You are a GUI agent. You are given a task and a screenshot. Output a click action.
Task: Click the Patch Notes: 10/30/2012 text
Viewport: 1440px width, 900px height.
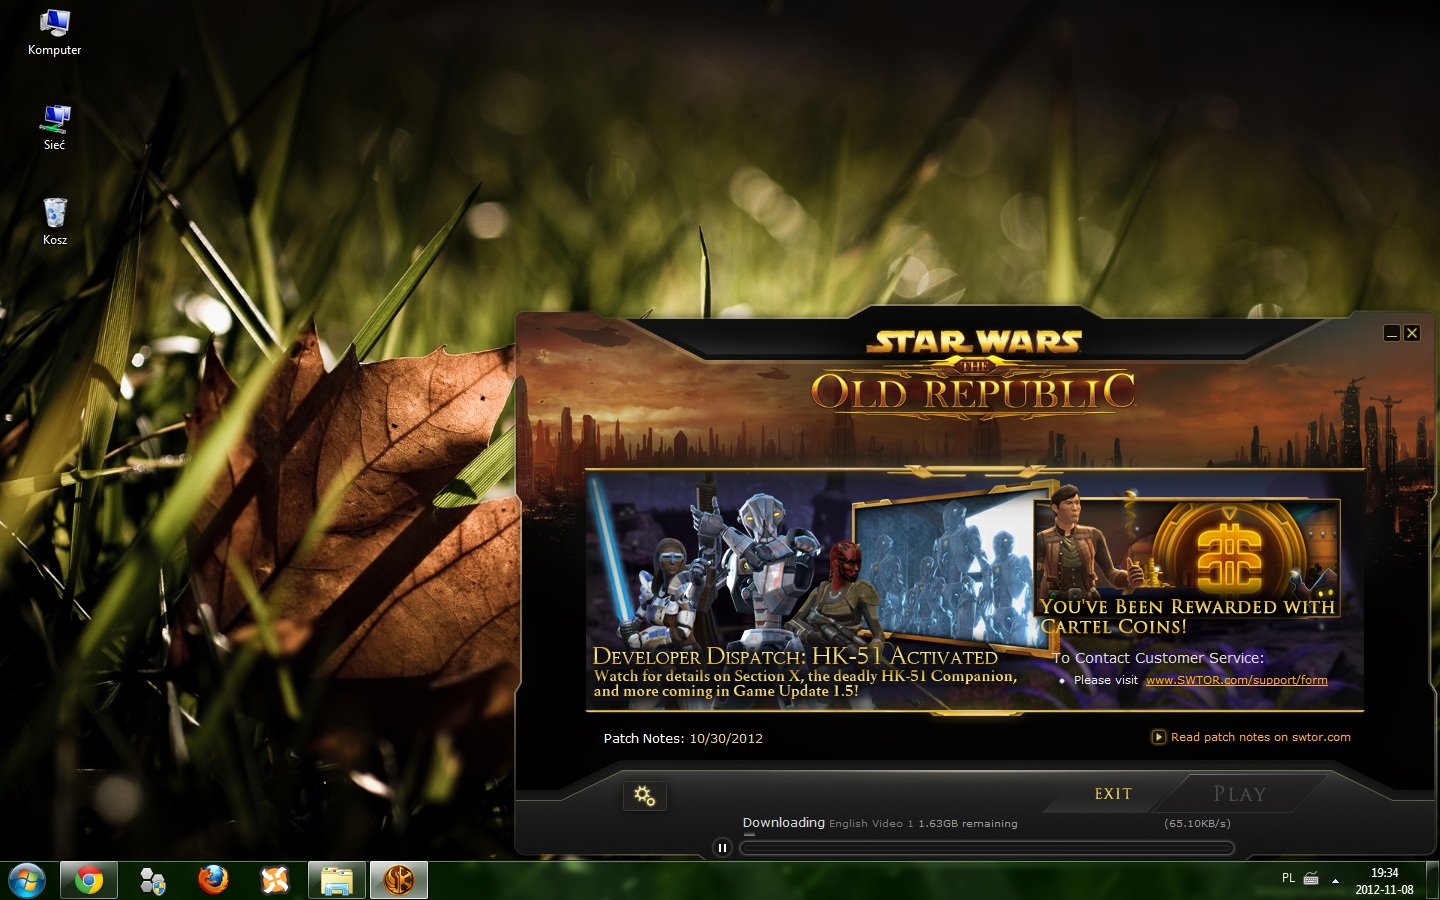(683, 738)
